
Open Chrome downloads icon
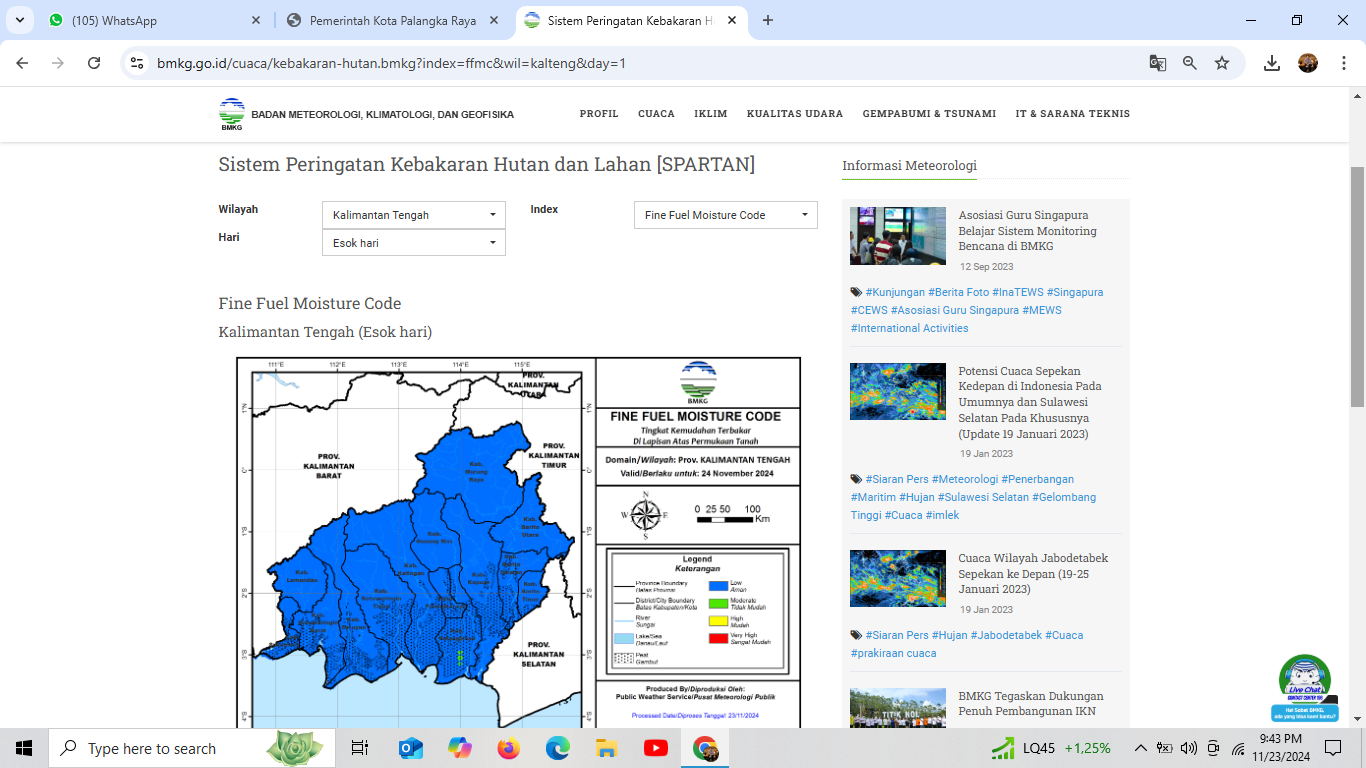point(1272,63)
